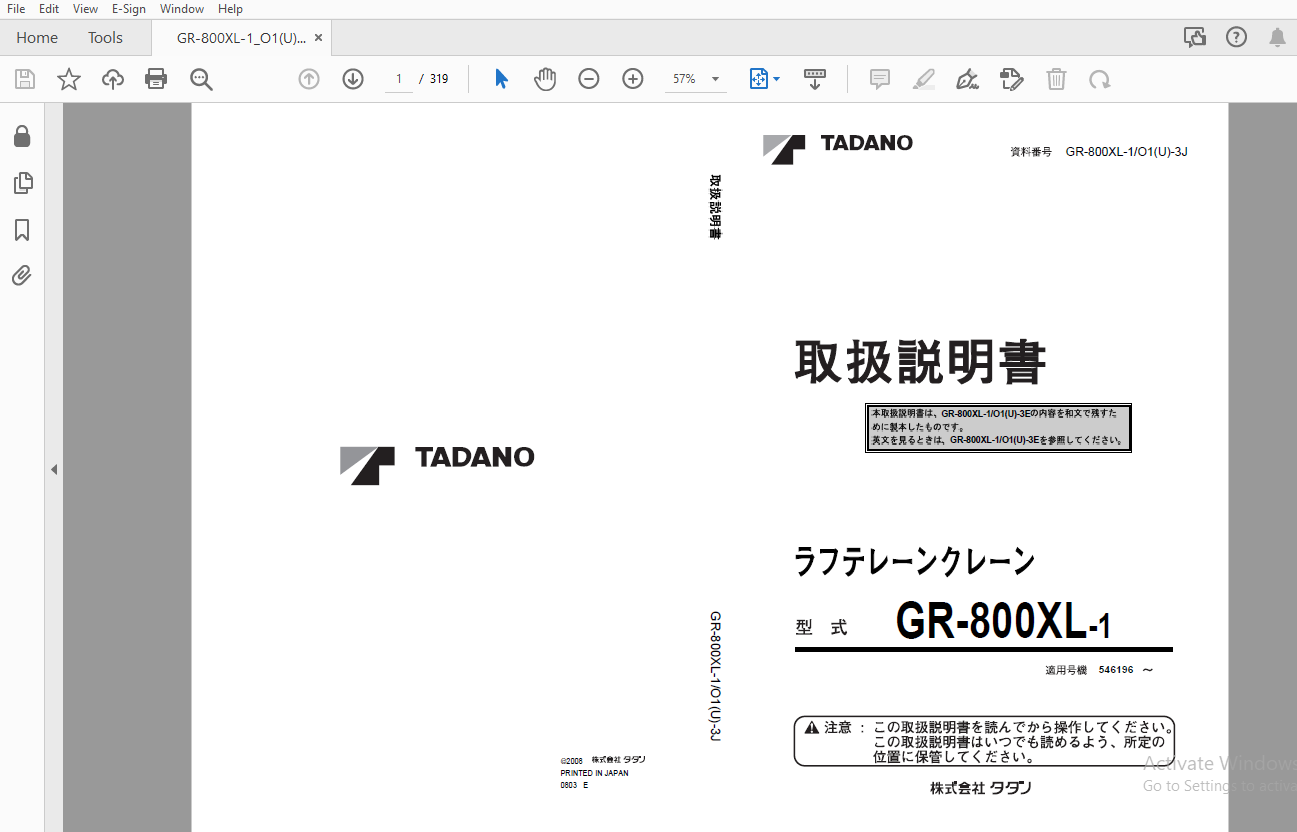Open the help question mark icon
1297x832 pixels.
coord(1237,37)
